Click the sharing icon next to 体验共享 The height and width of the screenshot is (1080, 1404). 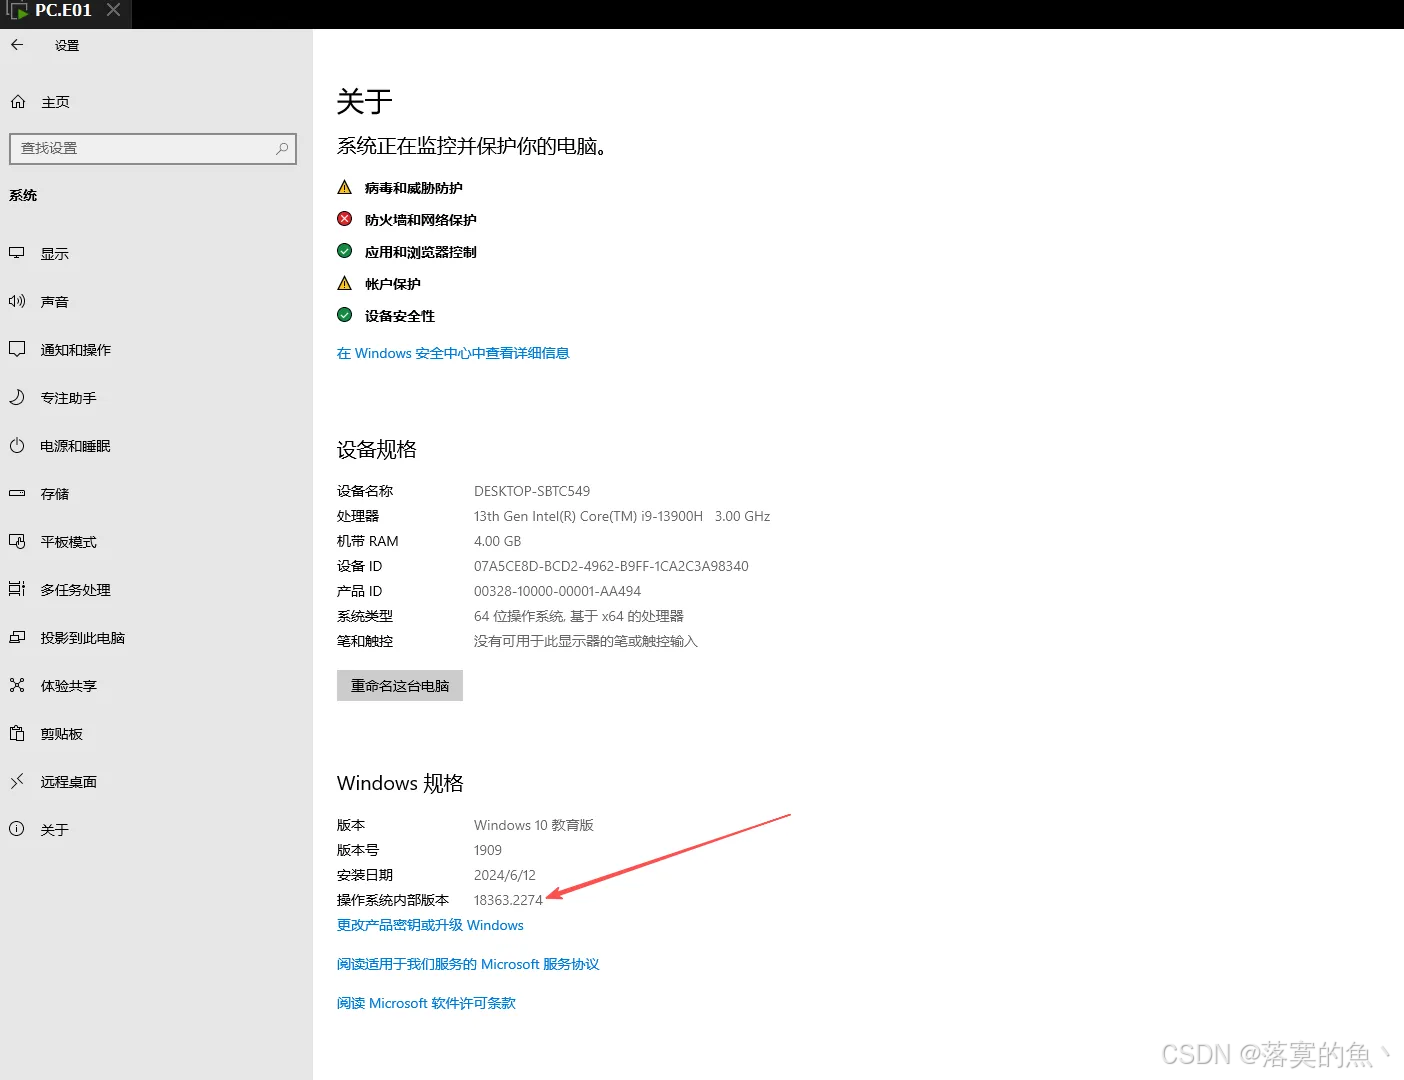(17, 685)
